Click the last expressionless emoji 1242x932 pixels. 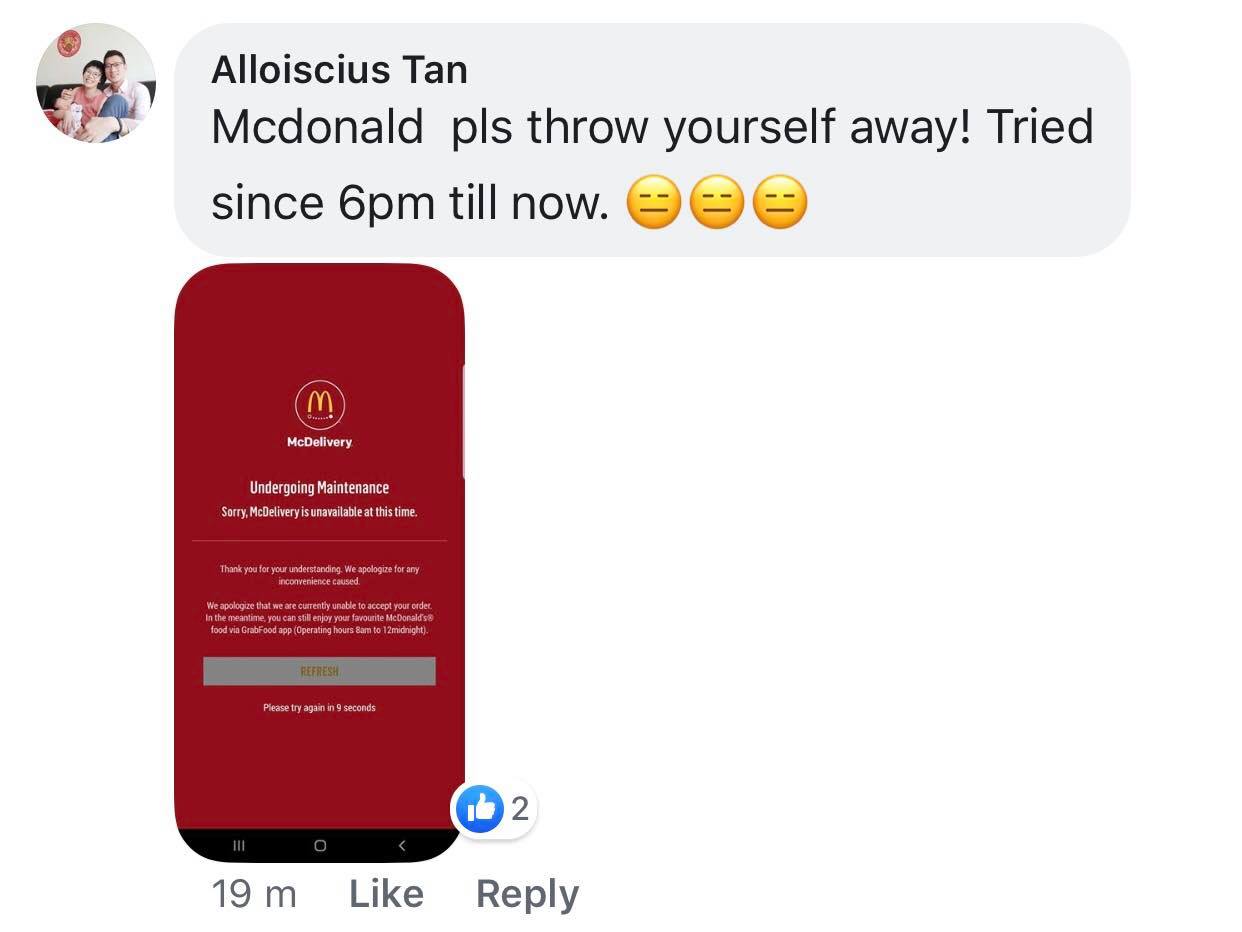[x=779, y=201]
